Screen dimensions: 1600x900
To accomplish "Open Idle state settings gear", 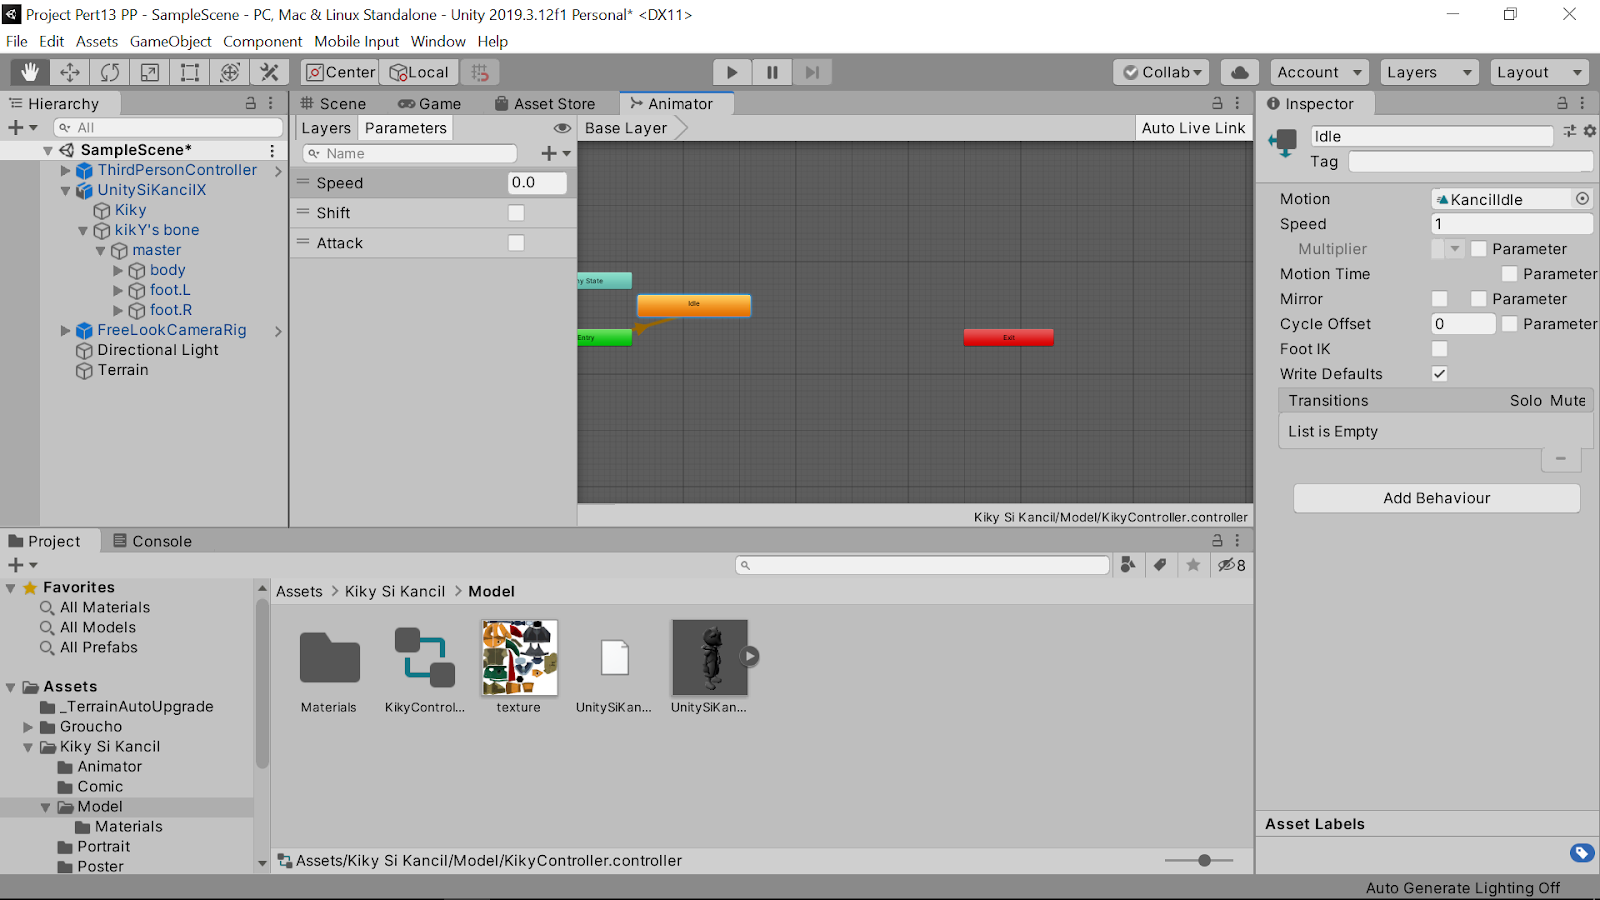I will (x=1590, y=131).
